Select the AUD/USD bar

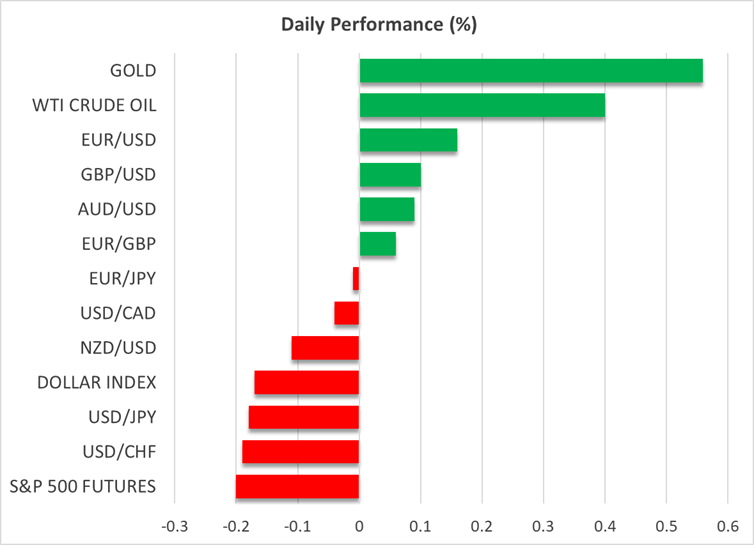click(386, 209)
